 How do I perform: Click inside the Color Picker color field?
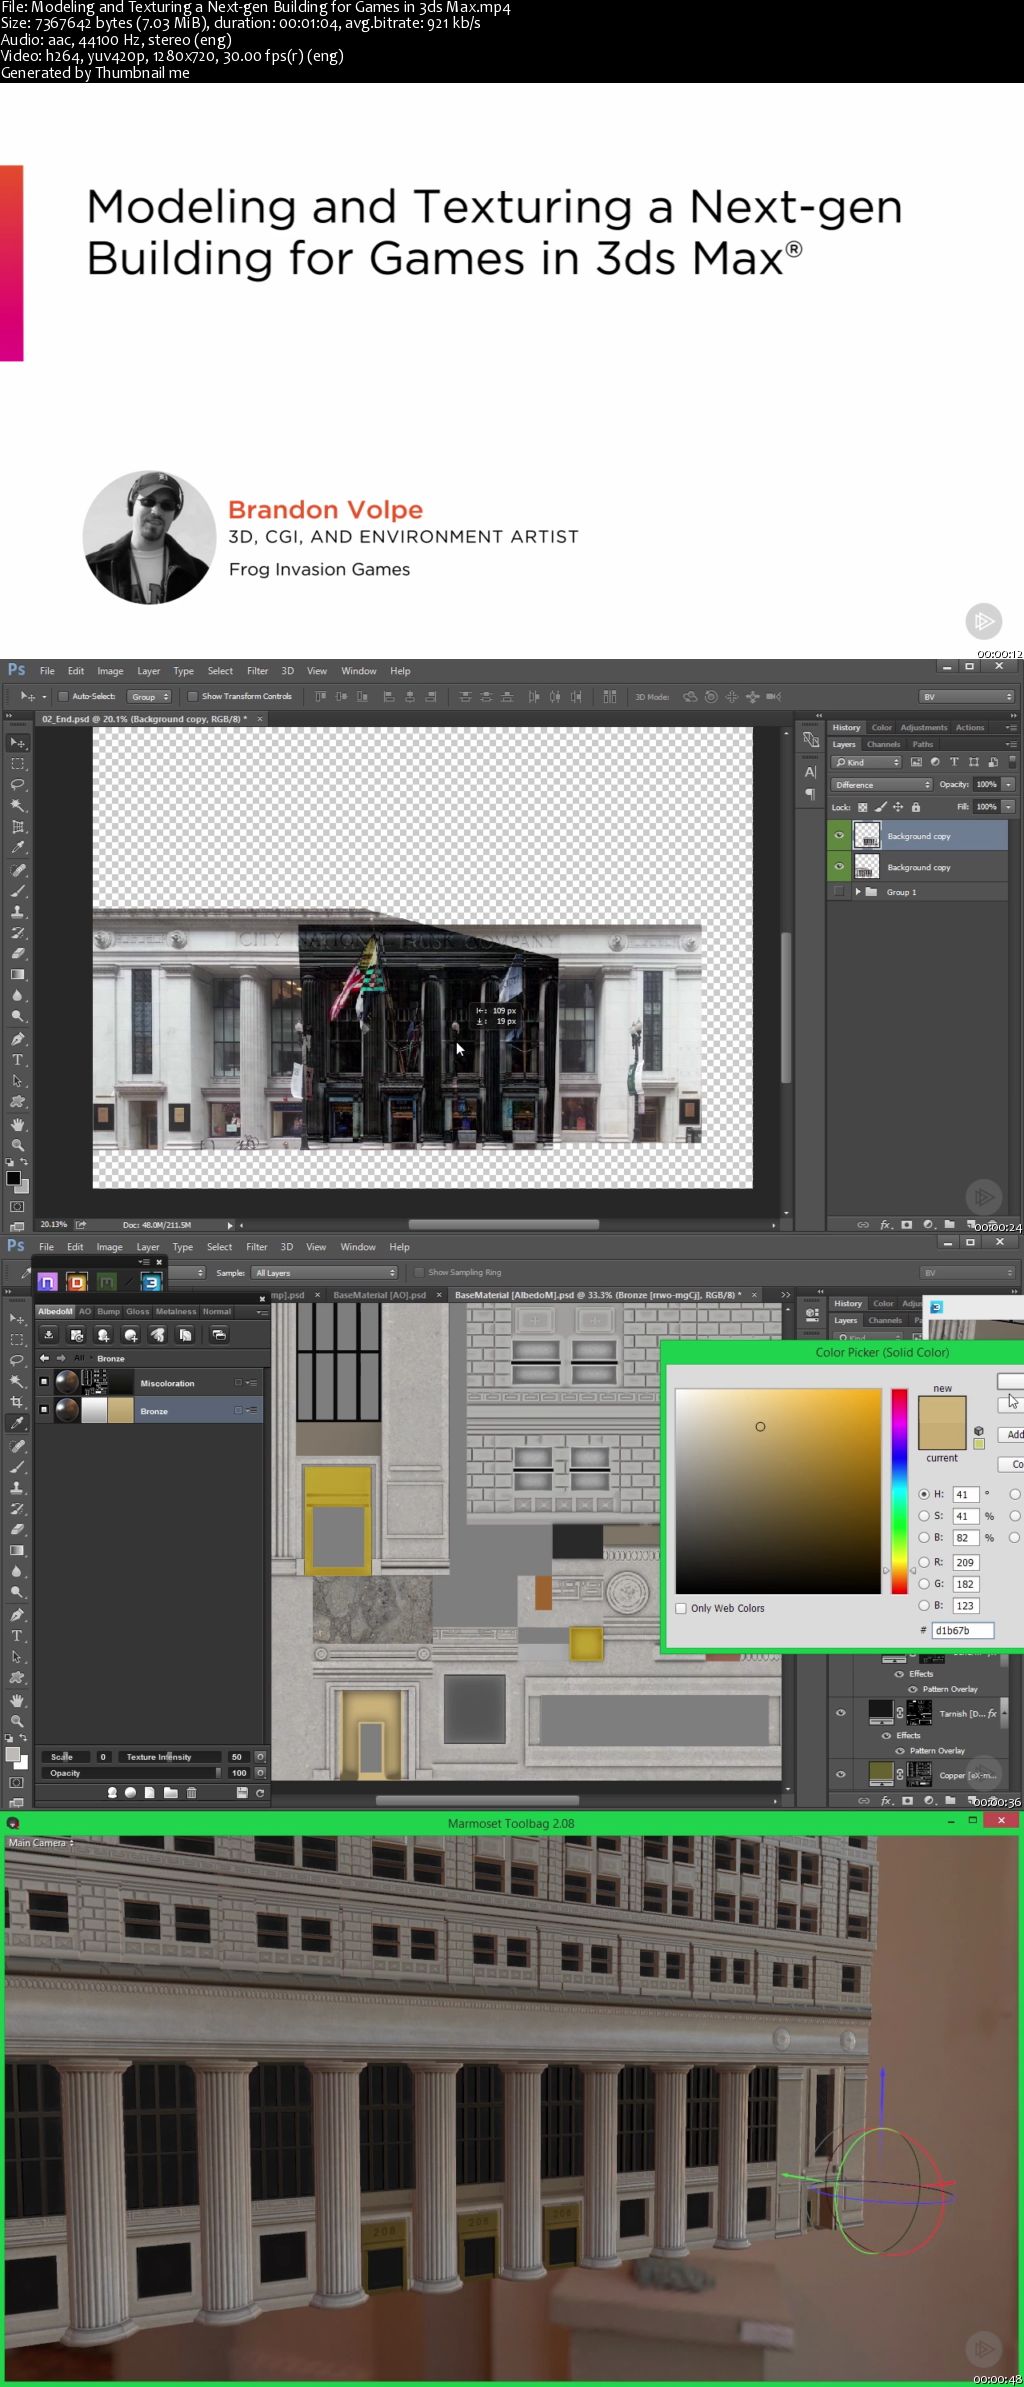pyautogui.click(x=778, y=1490)
